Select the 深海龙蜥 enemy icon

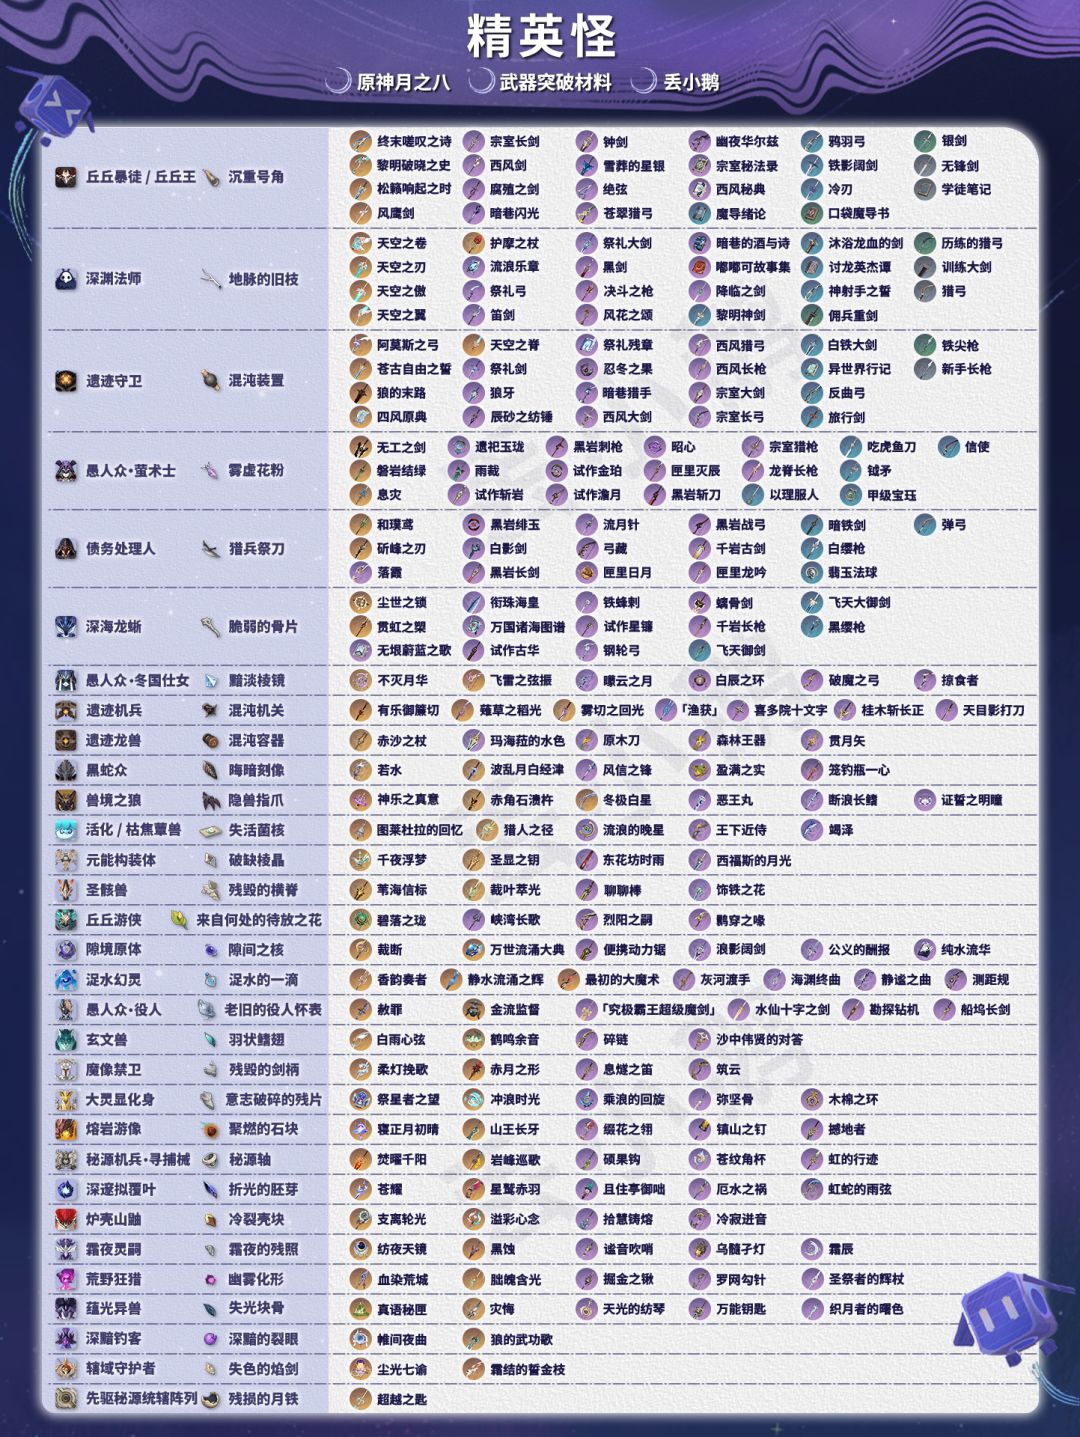click(x=66, y=626)
